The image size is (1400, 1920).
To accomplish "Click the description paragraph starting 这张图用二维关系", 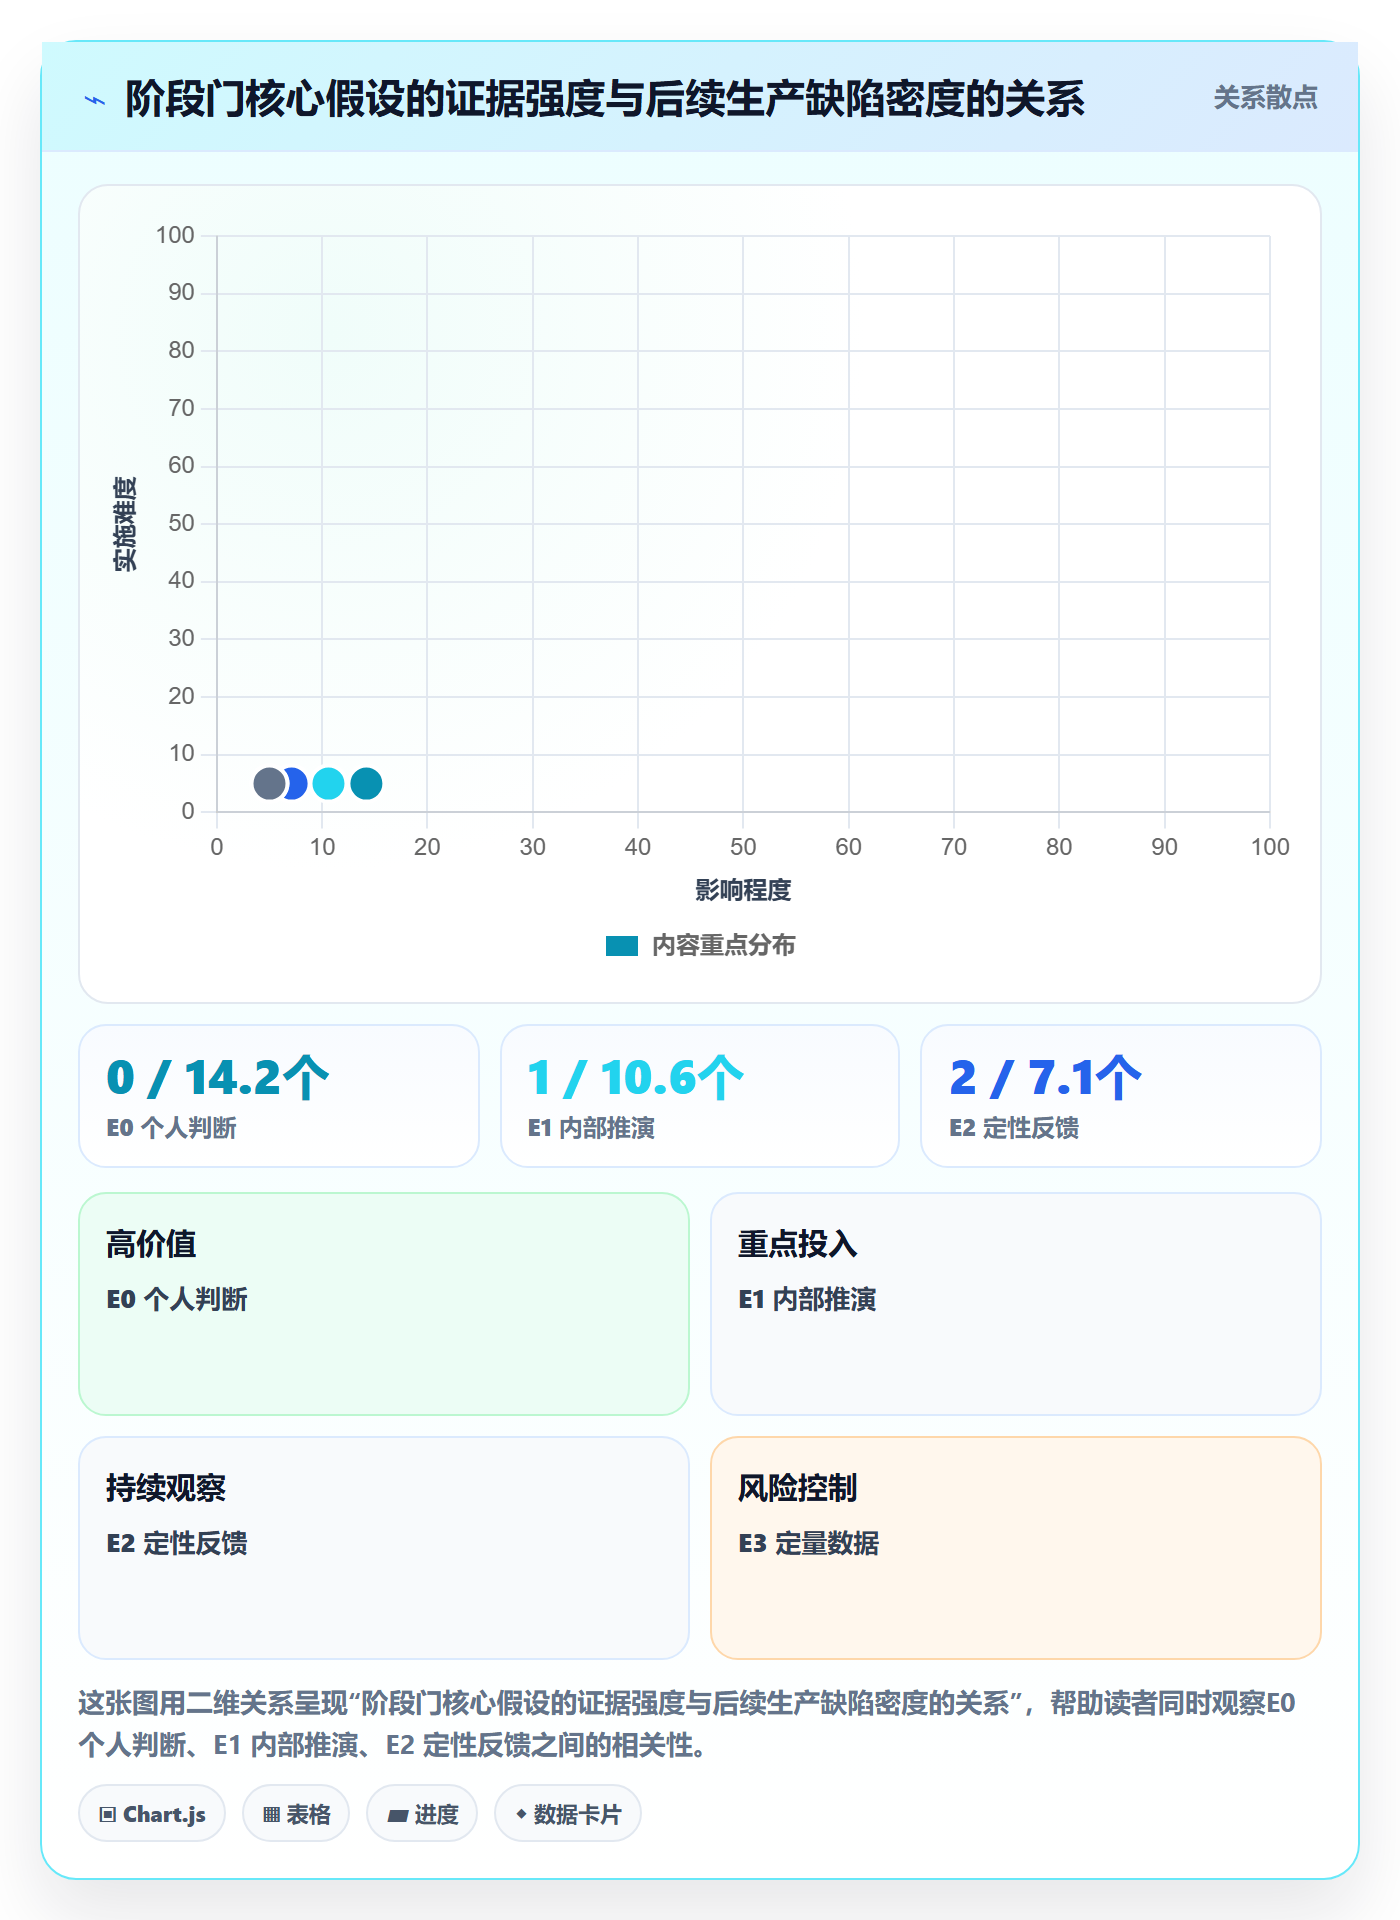I will click(688, 1724).
